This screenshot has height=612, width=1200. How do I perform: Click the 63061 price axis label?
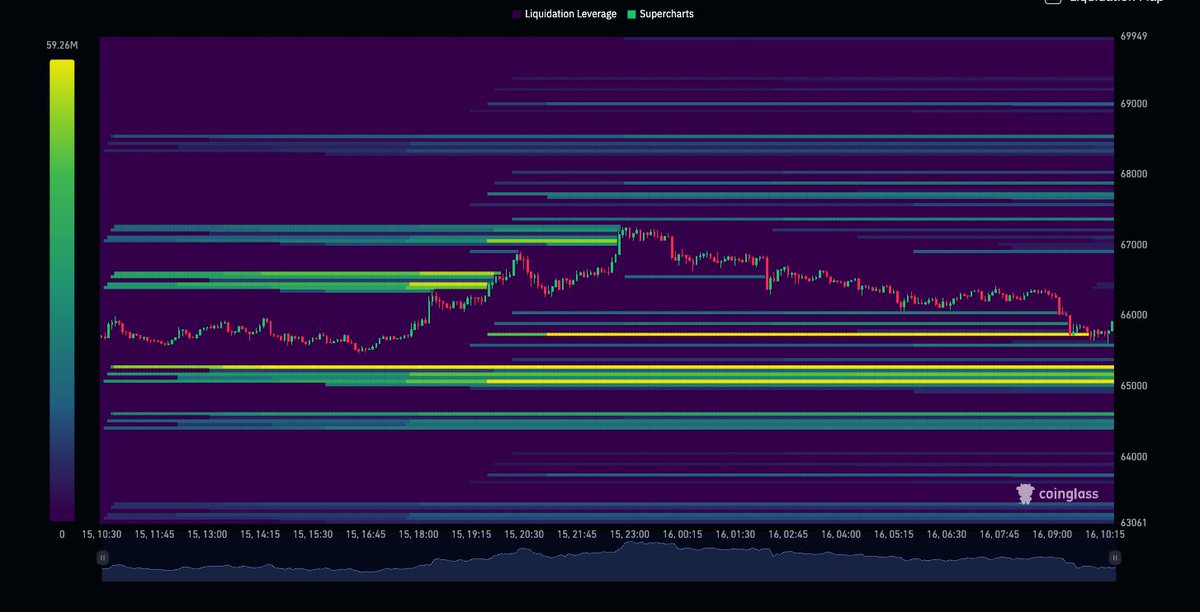pos(1135,523)
